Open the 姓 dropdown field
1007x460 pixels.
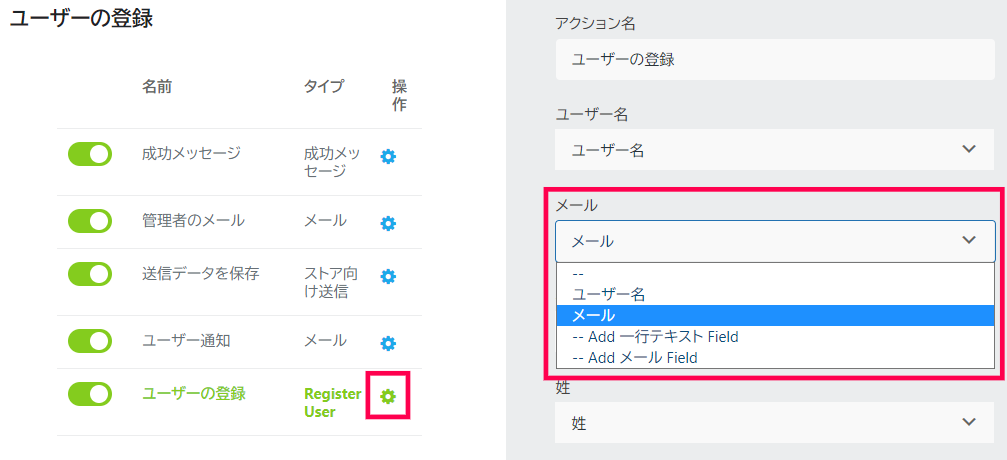(x=775, y=423)
